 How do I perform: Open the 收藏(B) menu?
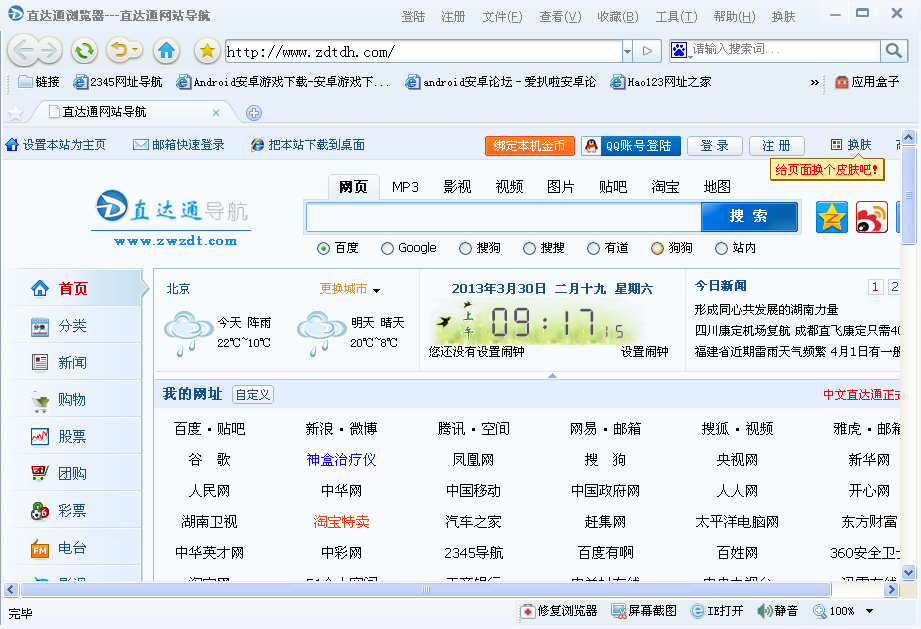coord(618,16)
